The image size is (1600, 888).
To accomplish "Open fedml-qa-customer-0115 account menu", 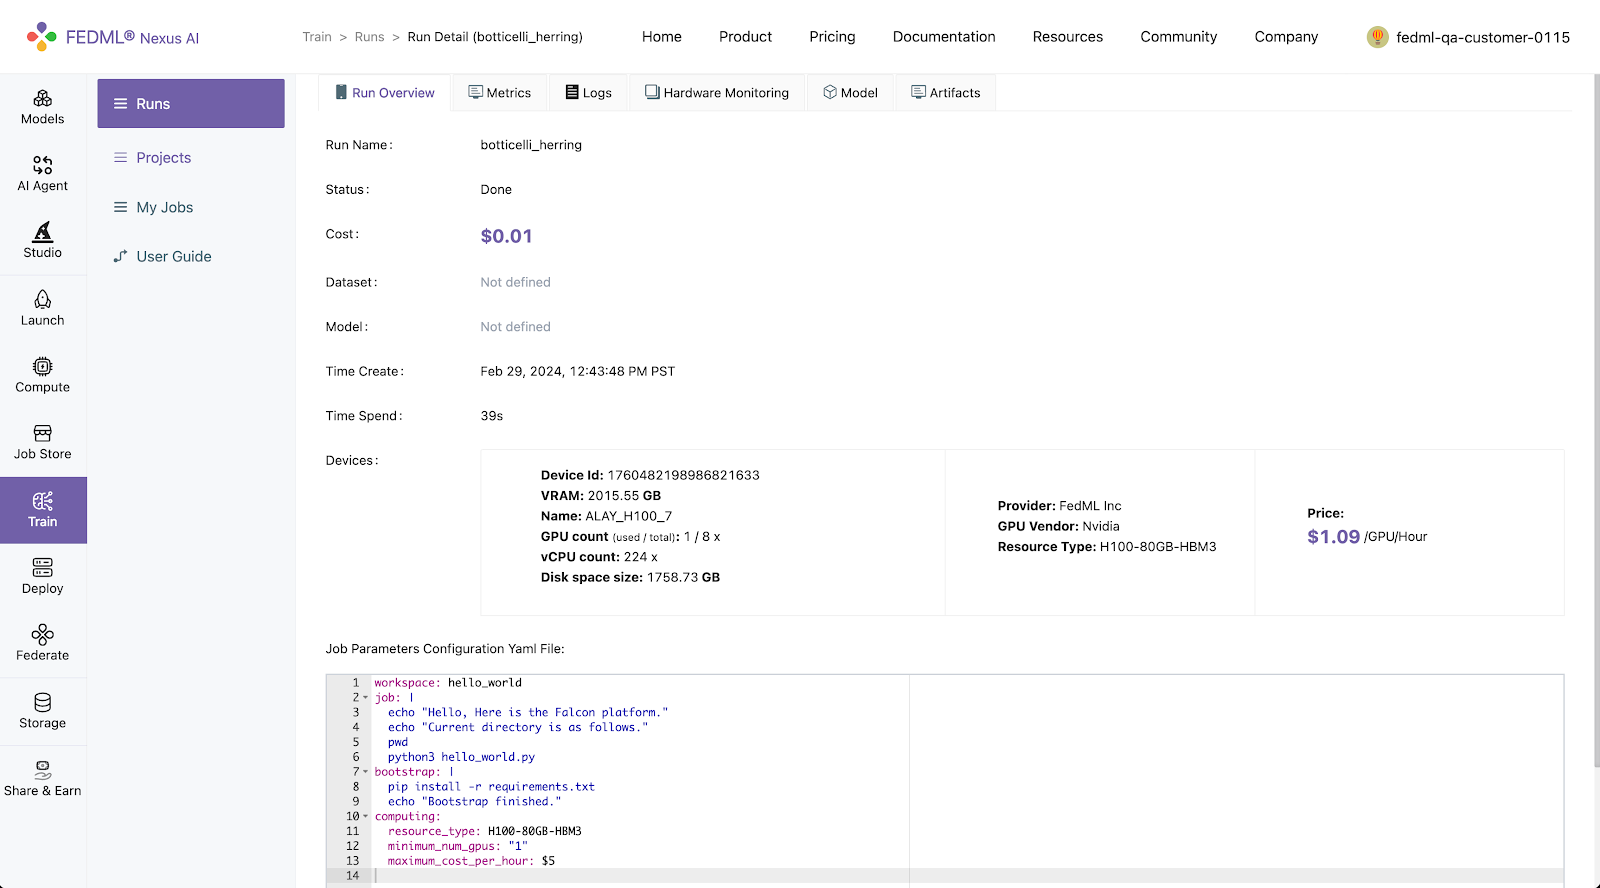I will click(1468, 37).
